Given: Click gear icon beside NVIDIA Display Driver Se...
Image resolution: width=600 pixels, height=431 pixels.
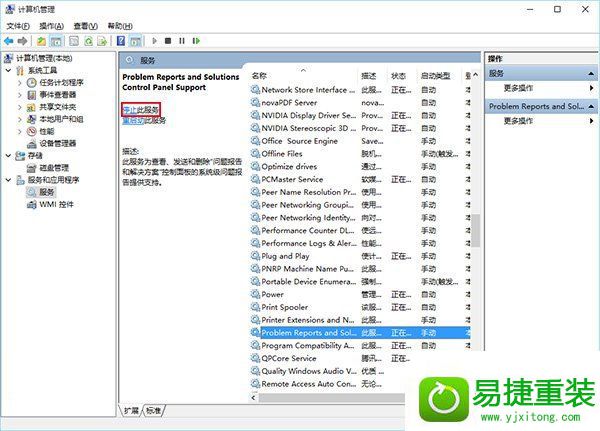Looking at the screenshot, I should click(255, 115).
